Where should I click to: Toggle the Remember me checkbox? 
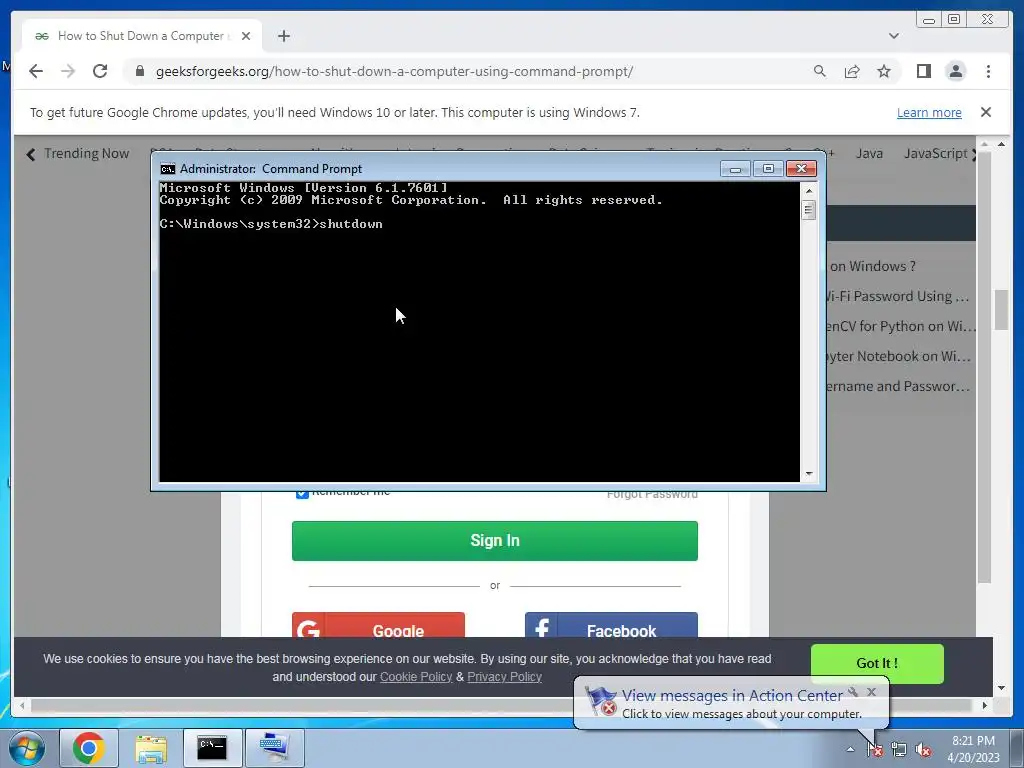click(302, 494)
